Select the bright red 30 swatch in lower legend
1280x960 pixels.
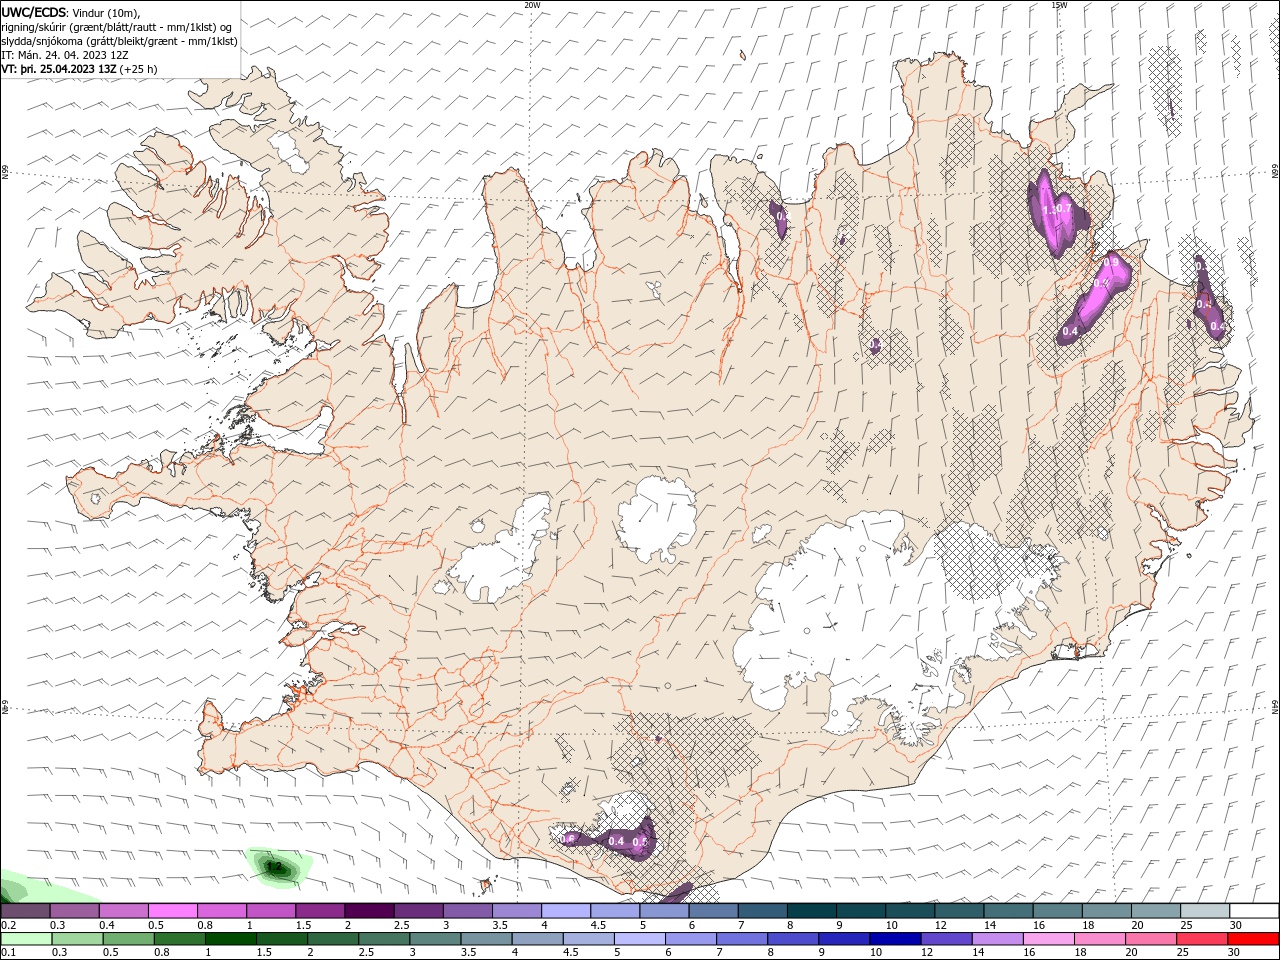pos(1253,939)
